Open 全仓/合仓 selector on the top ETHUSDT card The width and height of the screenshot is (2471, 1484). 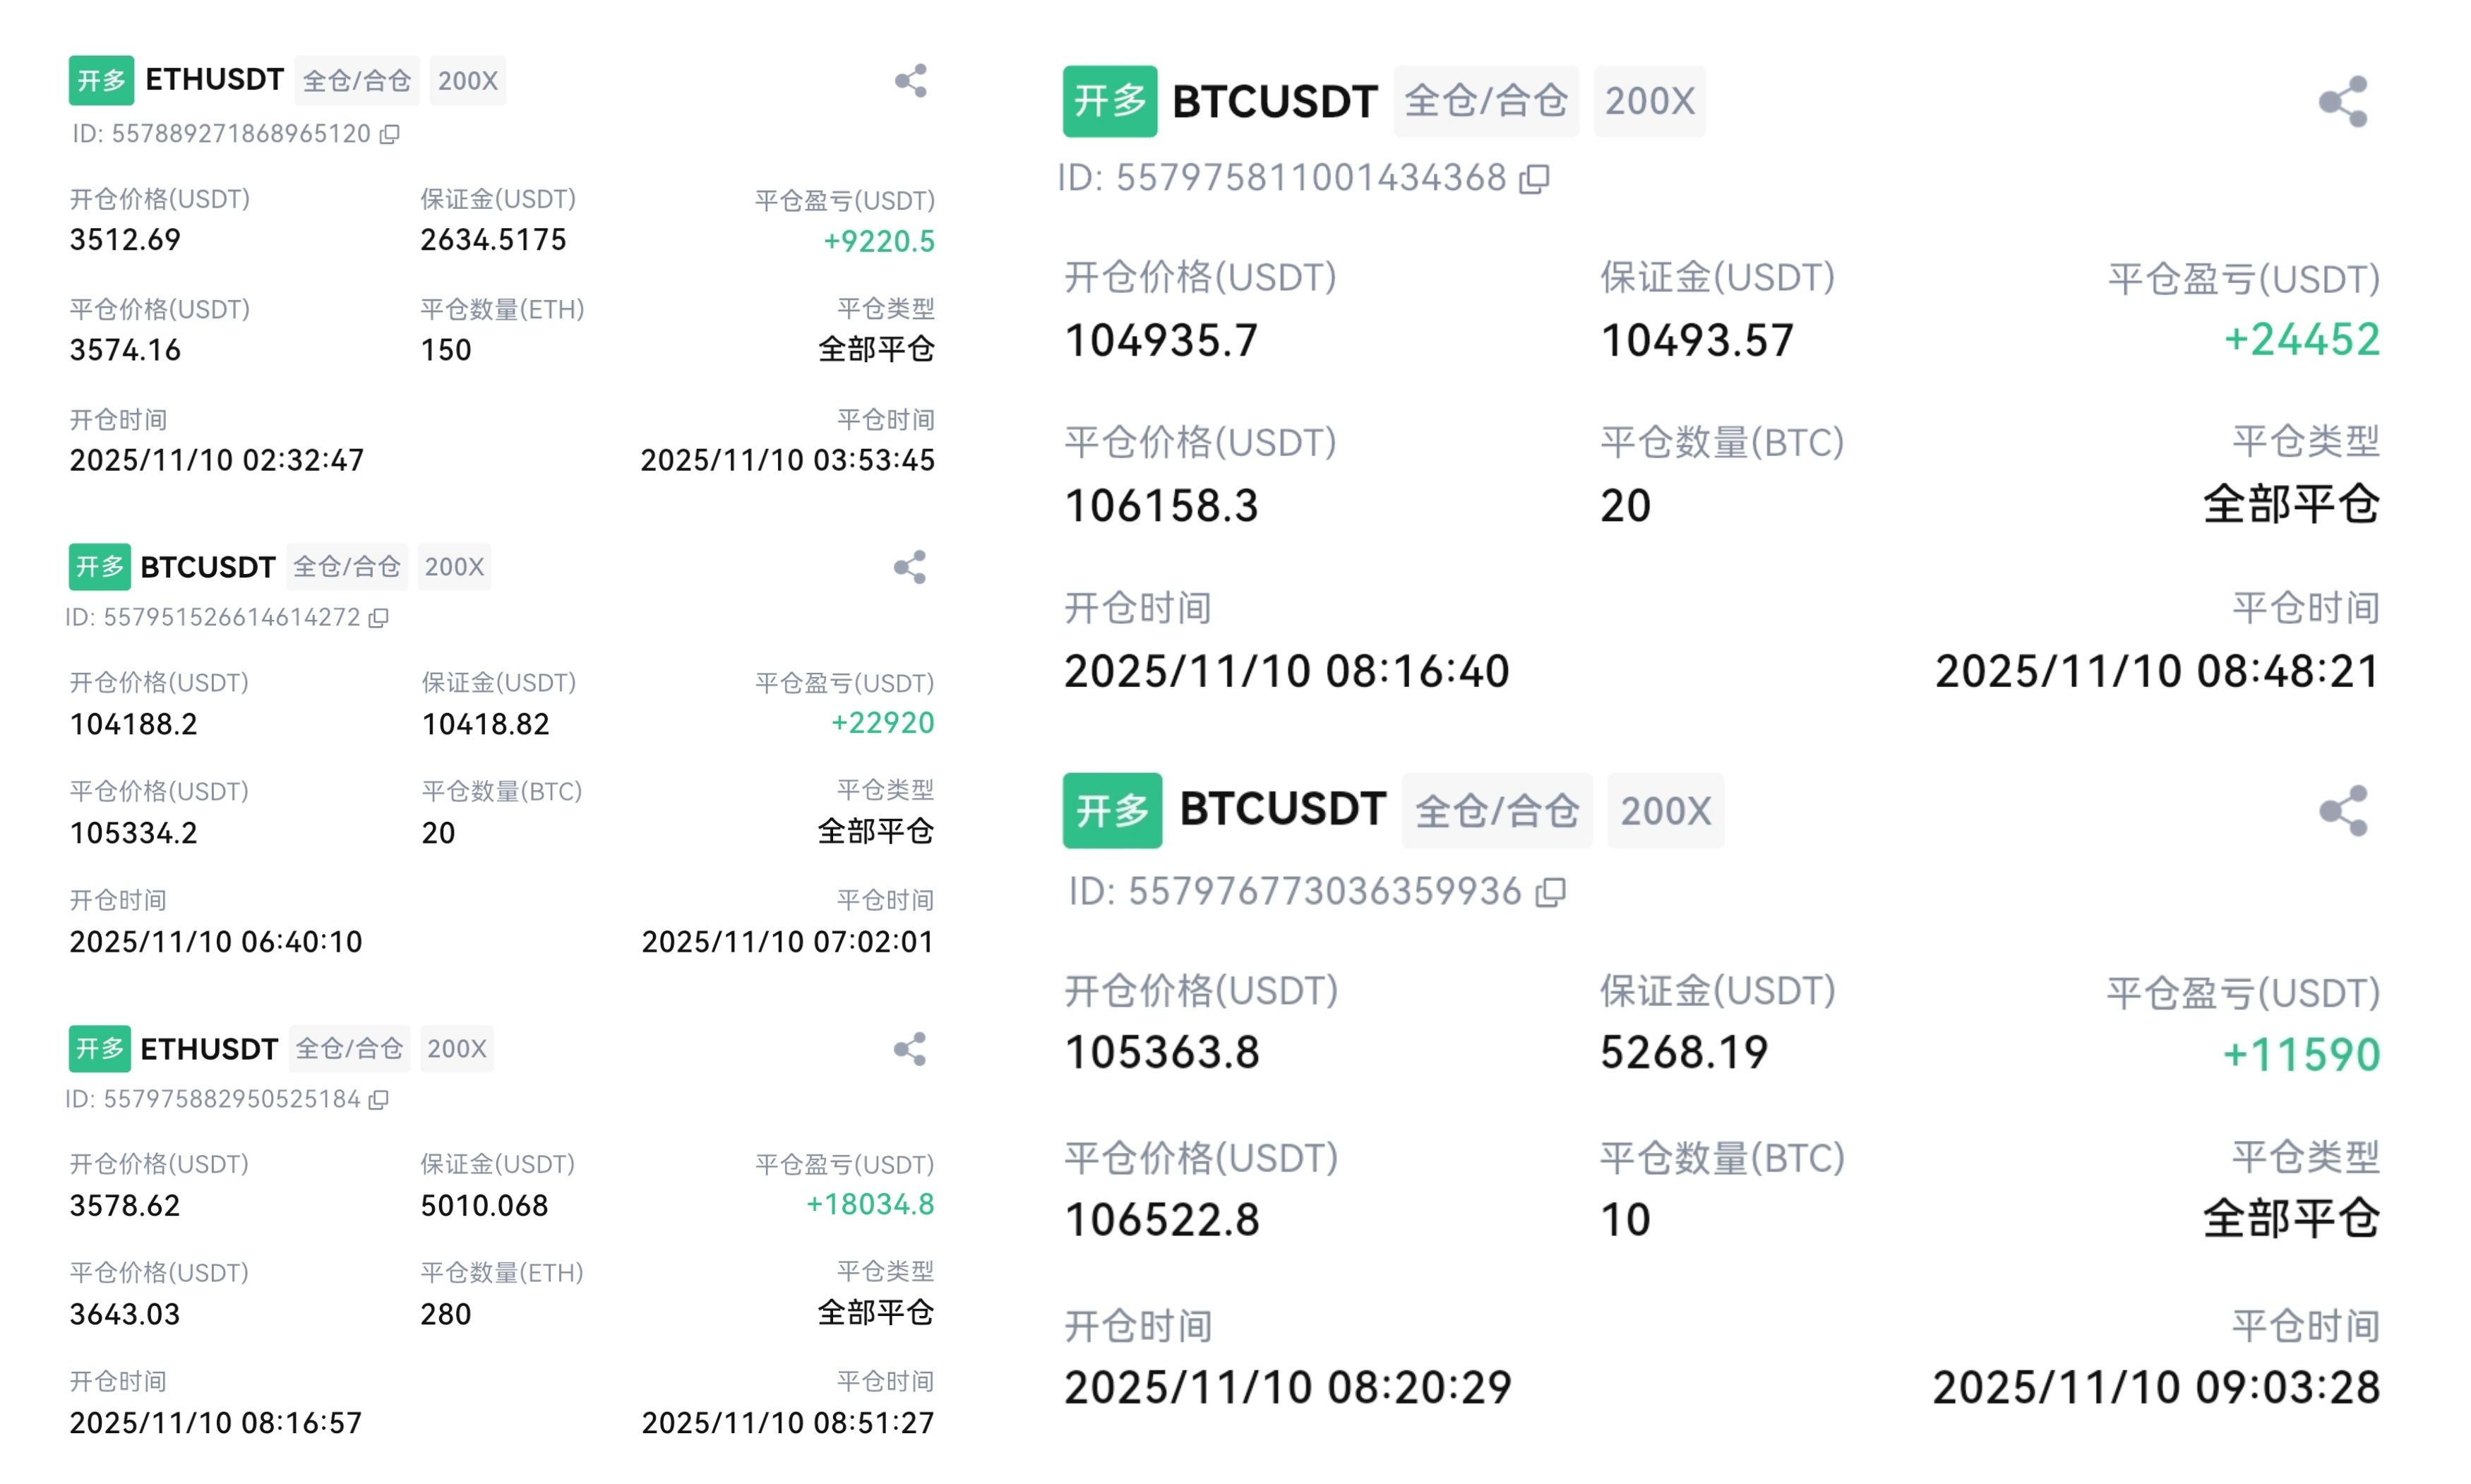357,80
